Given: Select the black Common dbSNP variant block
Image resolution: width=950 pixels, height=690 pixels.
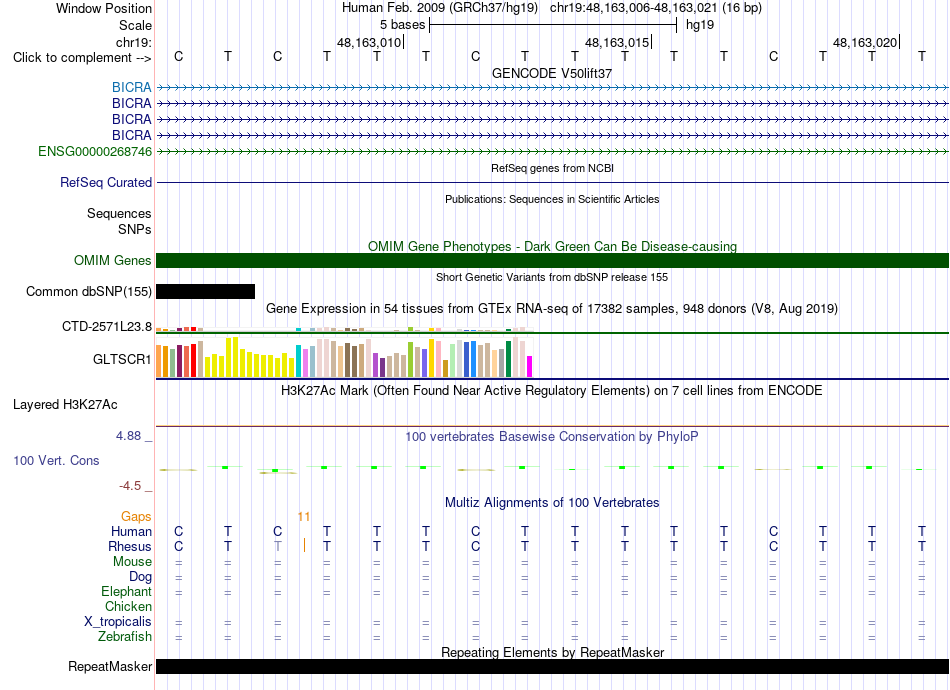Looking at the screenshot, I should click(205, 291).
